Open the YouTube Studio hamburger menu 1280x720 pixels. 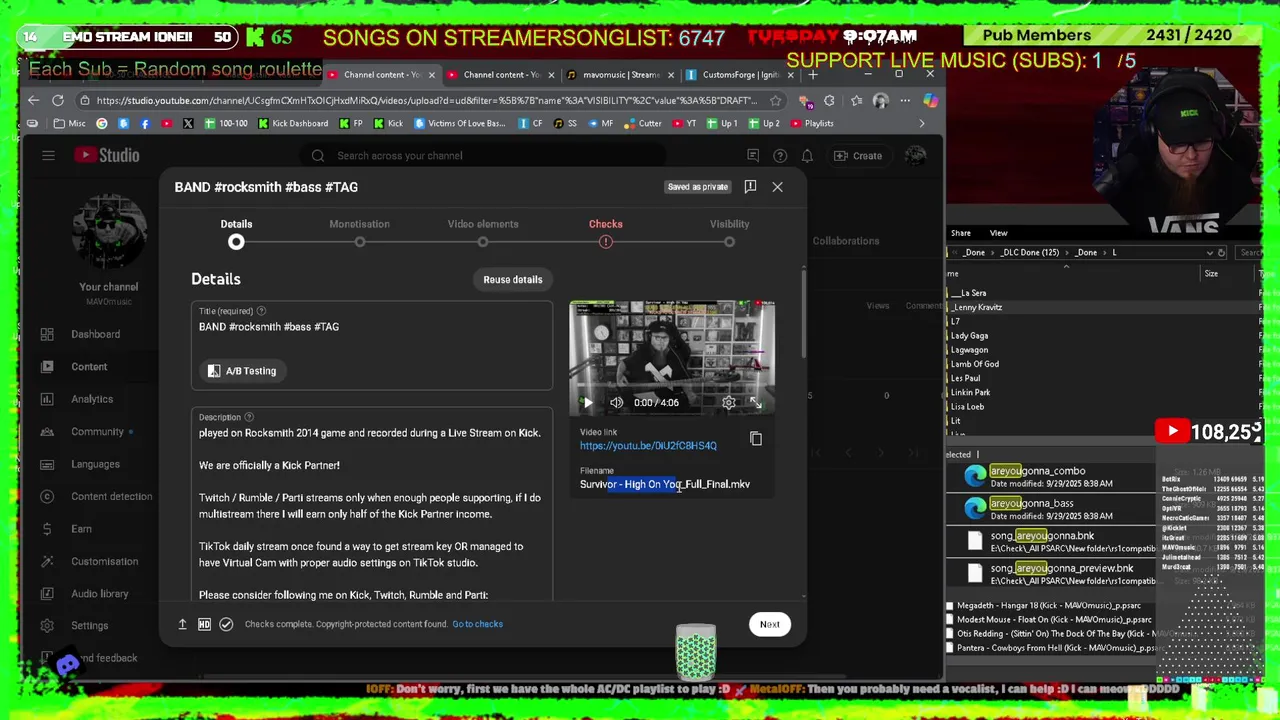click(48, 155)
